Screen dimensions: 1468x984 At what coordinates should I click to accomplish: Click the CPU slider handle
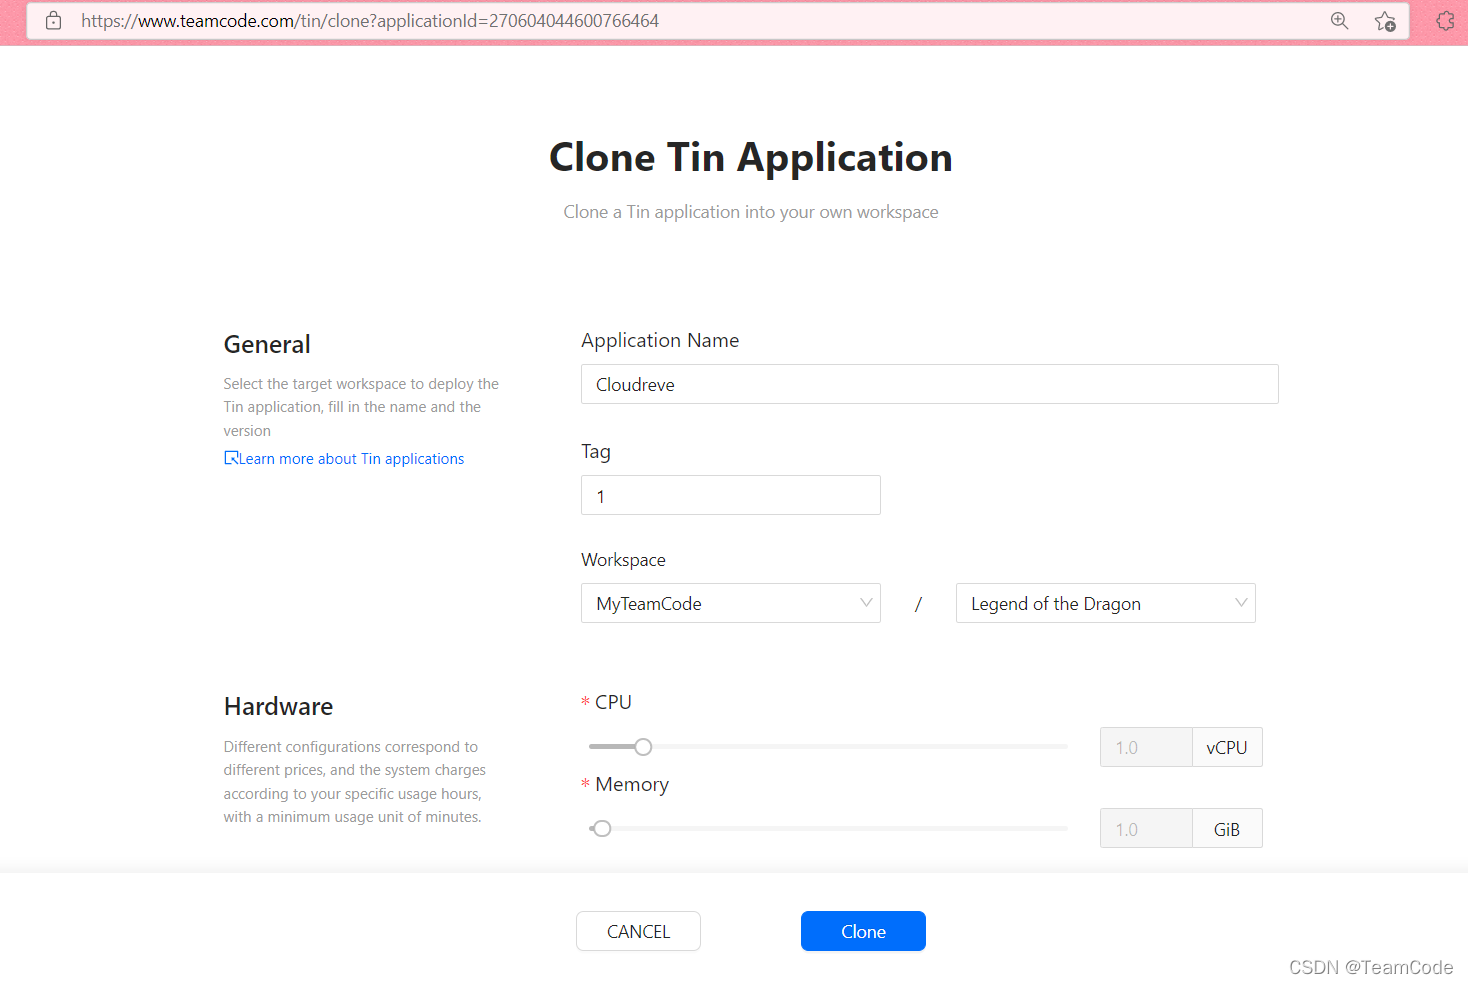click(643, 747)
